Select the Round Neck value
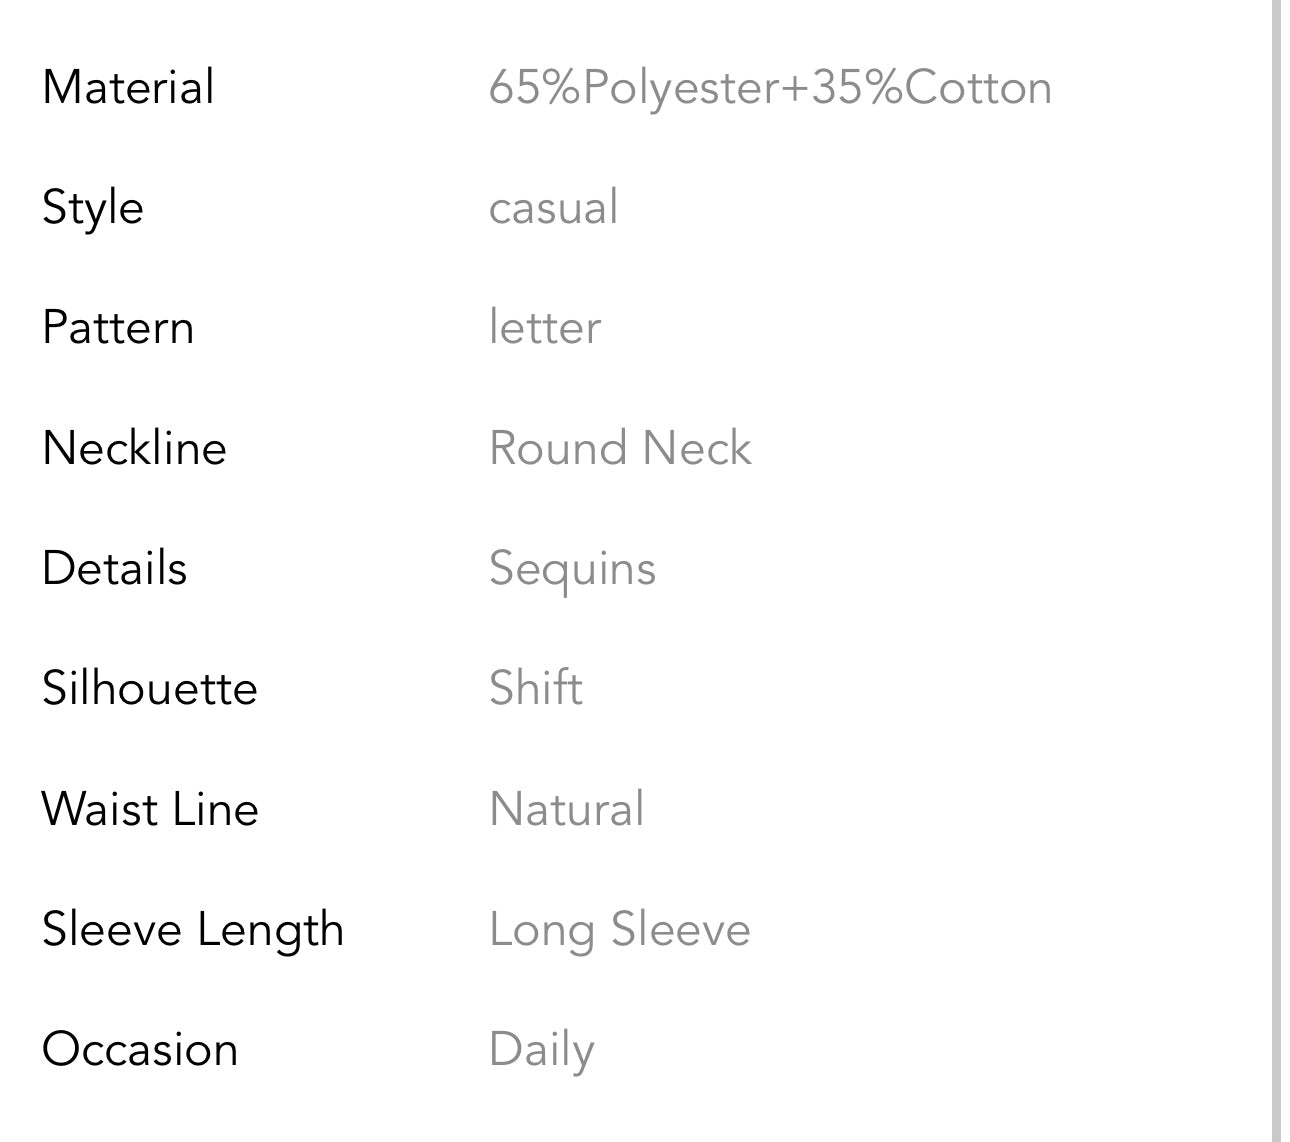1290x1142 pixels. click(x=620, y=448)
